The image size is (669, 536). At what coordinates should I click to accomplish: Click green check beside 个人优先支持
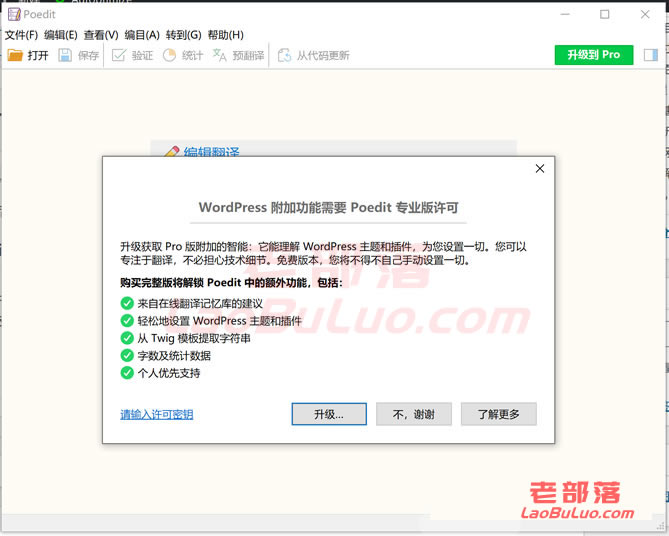(x=127, y=373)
